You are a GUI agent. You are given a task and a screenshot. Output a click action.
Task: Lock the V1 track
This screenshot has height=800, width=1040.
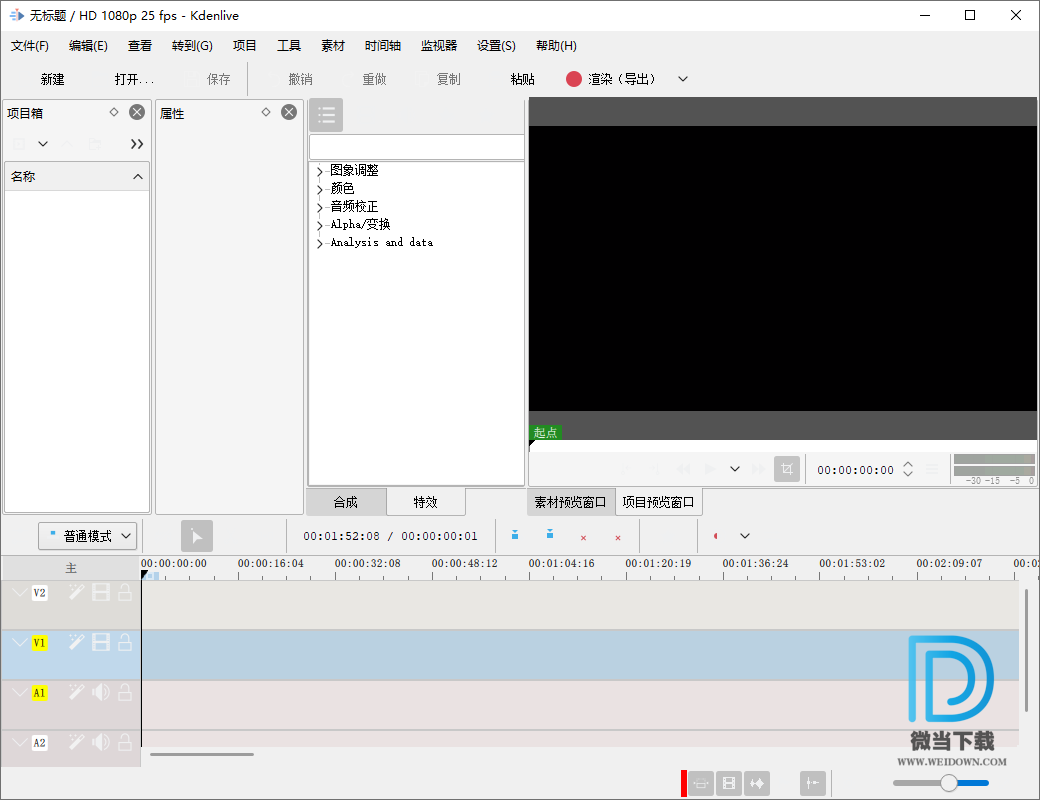(125, 642)
